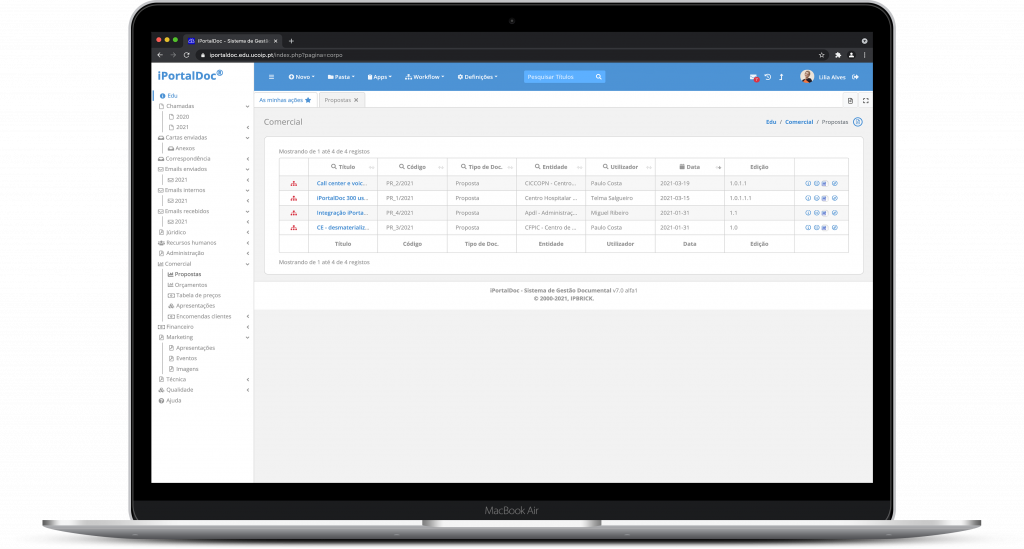1024x549 pixels.
Task: Open the messages envelope notification icon
Action: [754, 78]
